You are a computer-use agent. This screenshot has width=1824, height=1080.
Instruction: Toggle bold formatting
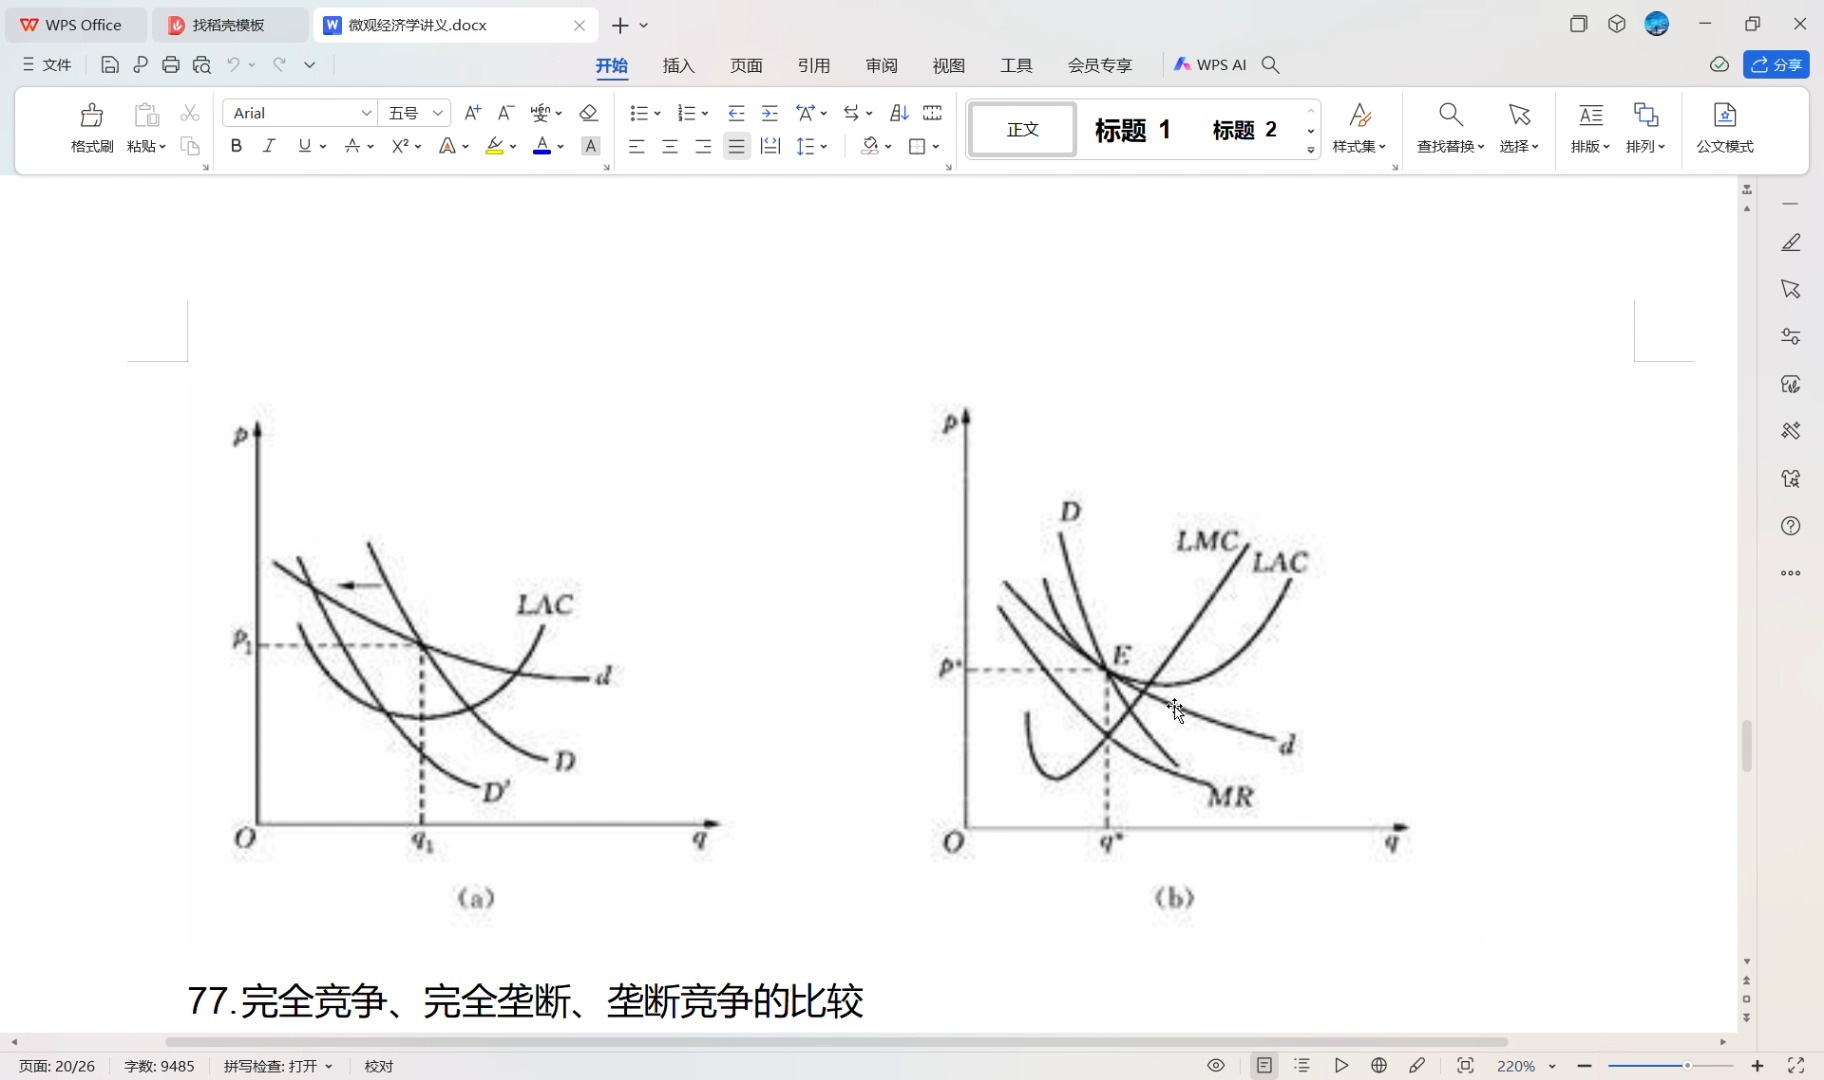[x=235, y=146]
